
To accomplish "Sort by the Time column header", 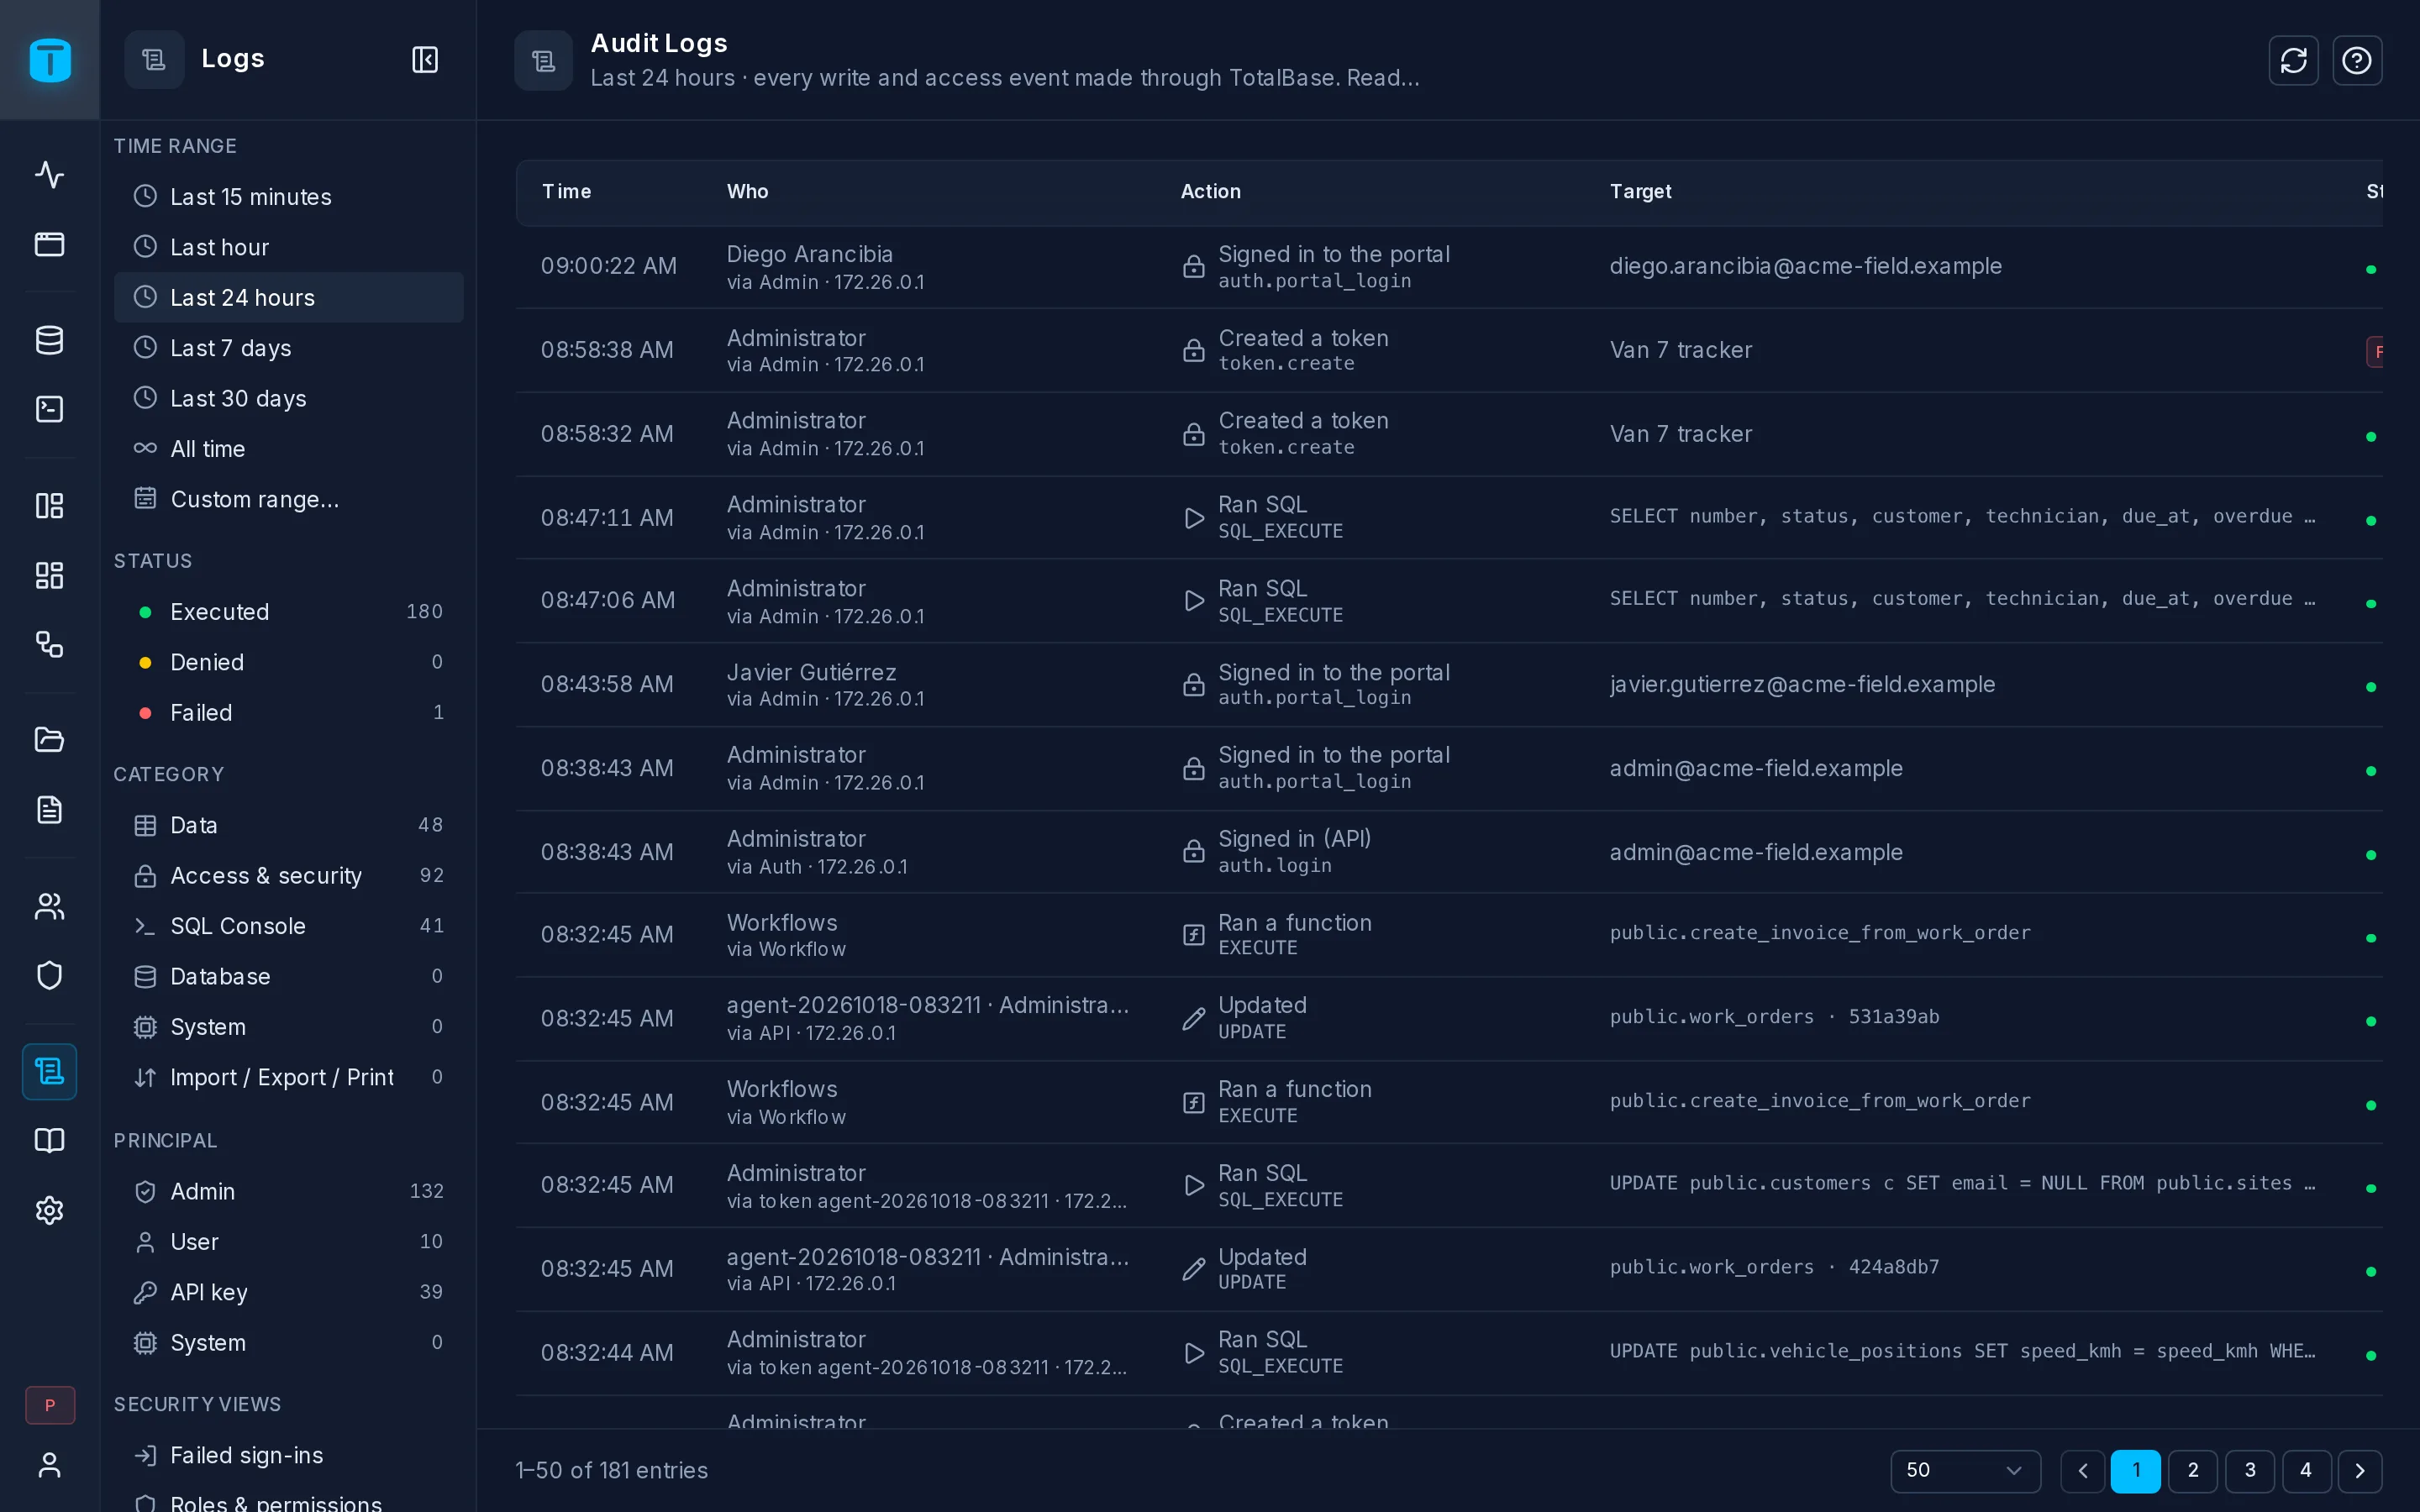I will coord(566,191).
